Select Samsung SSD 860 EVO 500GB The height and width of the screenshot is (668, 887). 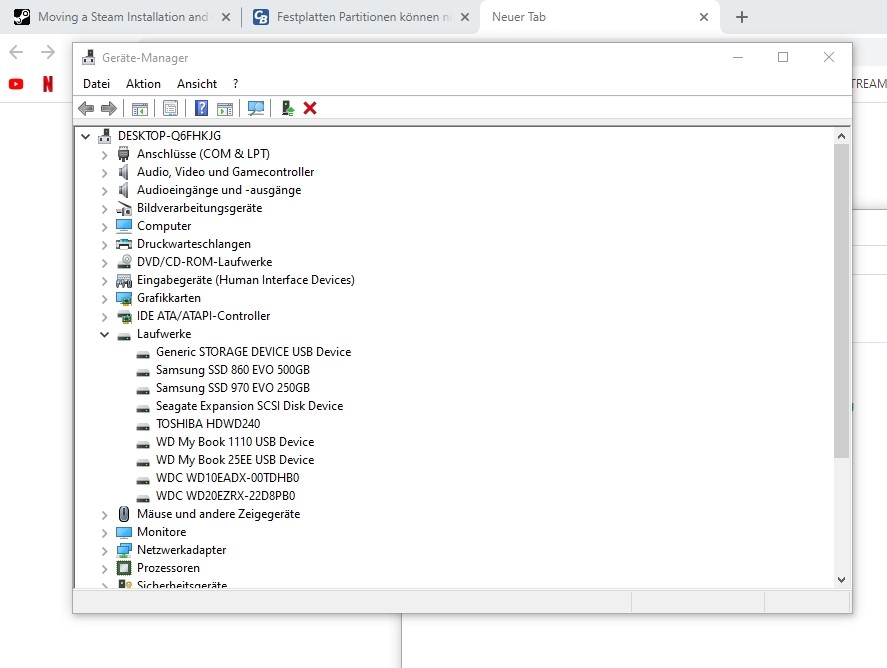coord(232,370)
